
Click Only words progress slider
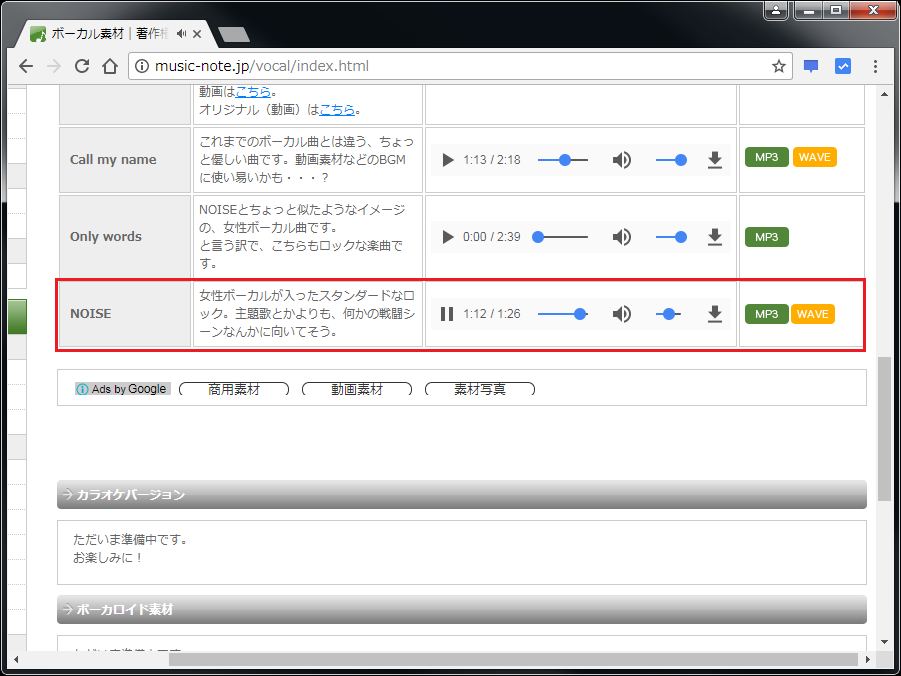point(563,237)
